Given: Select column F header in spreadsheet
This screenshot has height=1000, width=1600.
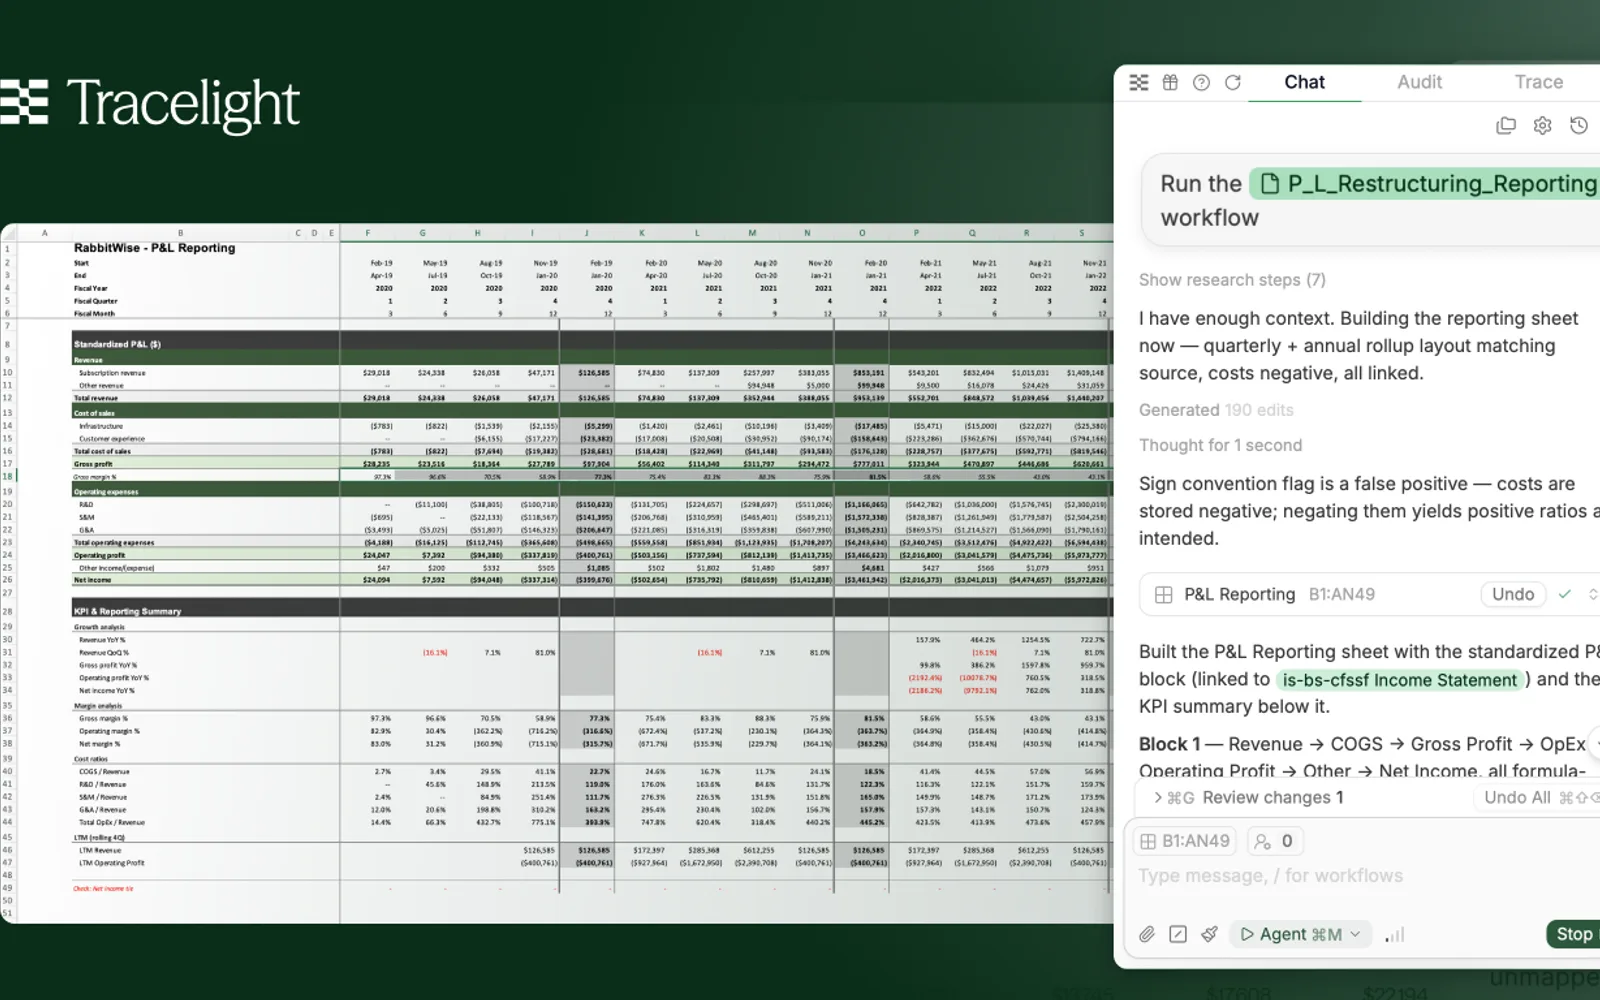Looking at the screenshot, I should click(368, 233).
